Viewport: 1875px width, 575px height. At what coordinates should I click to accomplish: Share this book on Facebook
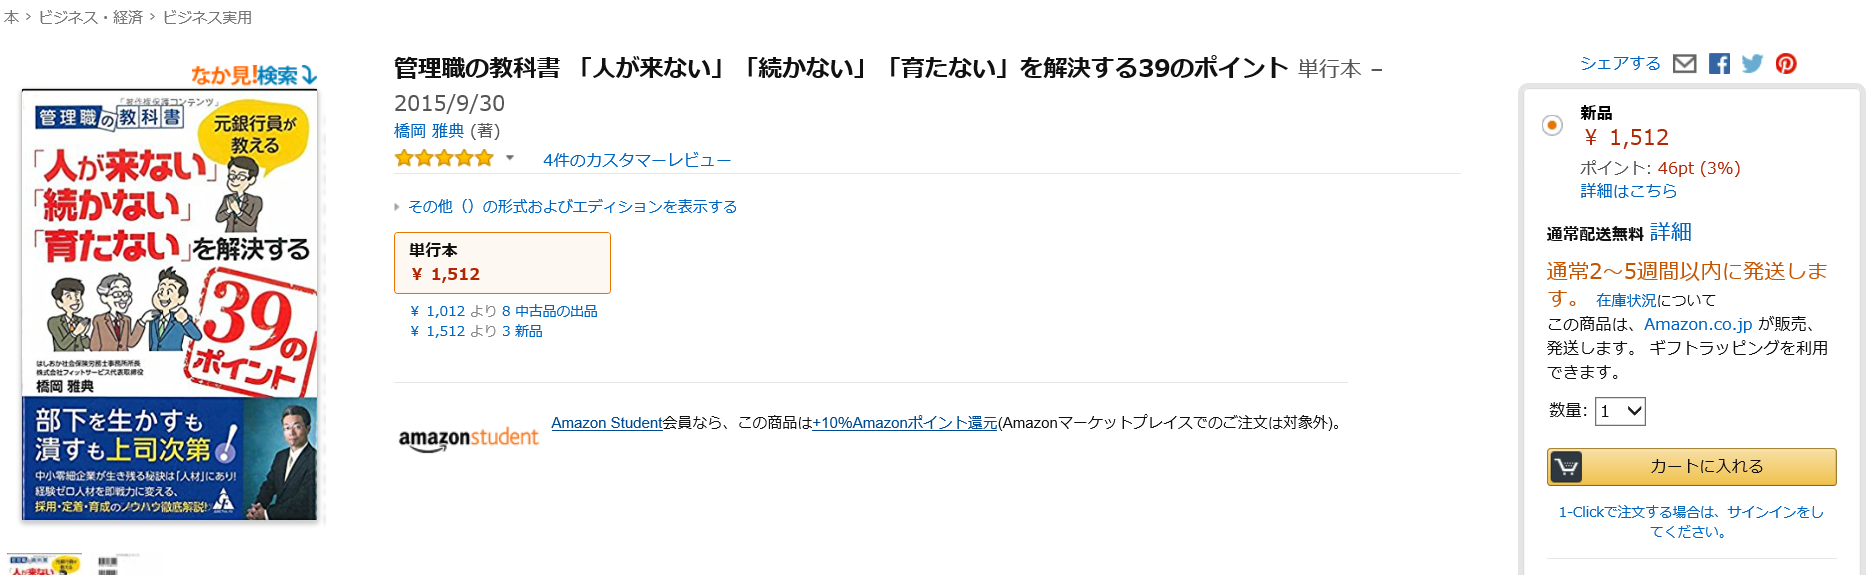(1719, 64)
